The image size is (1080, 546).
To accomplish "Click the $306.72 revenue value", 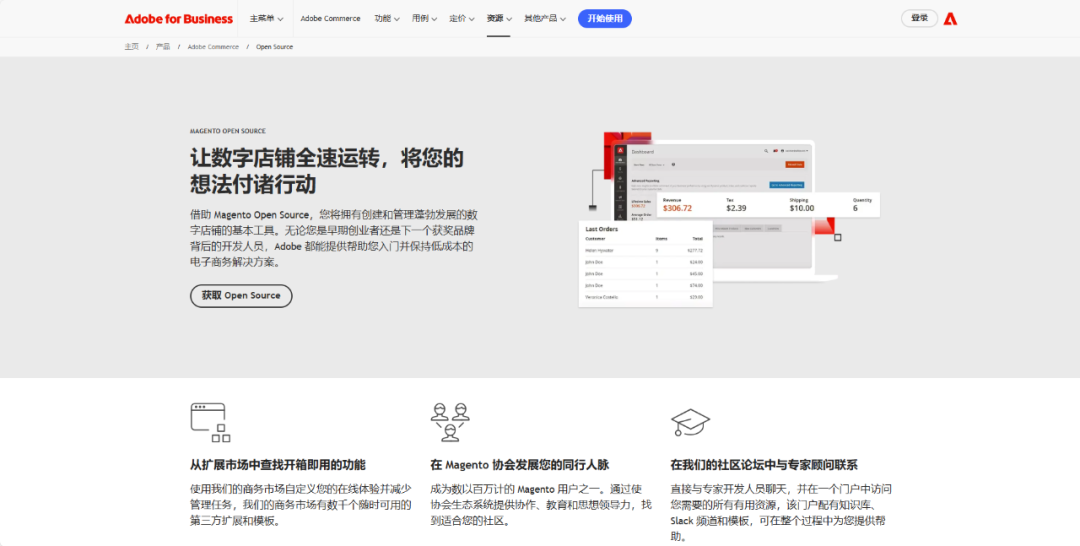I will 677,208.
